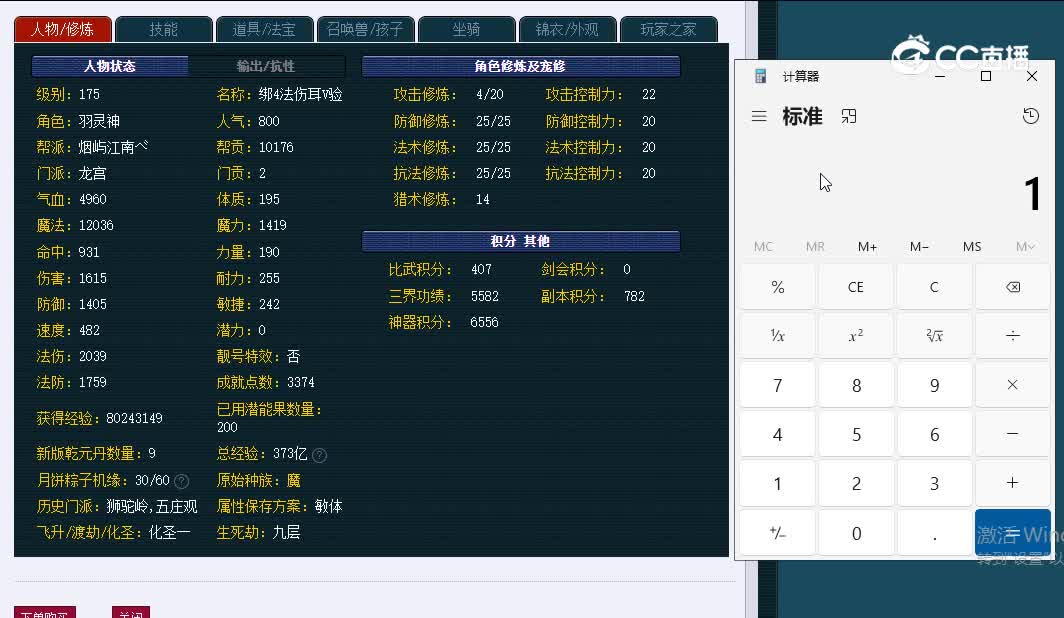Click the calculator display value 1
This screenshot has width=1064, height=618.
click(x=1032, y=194)
